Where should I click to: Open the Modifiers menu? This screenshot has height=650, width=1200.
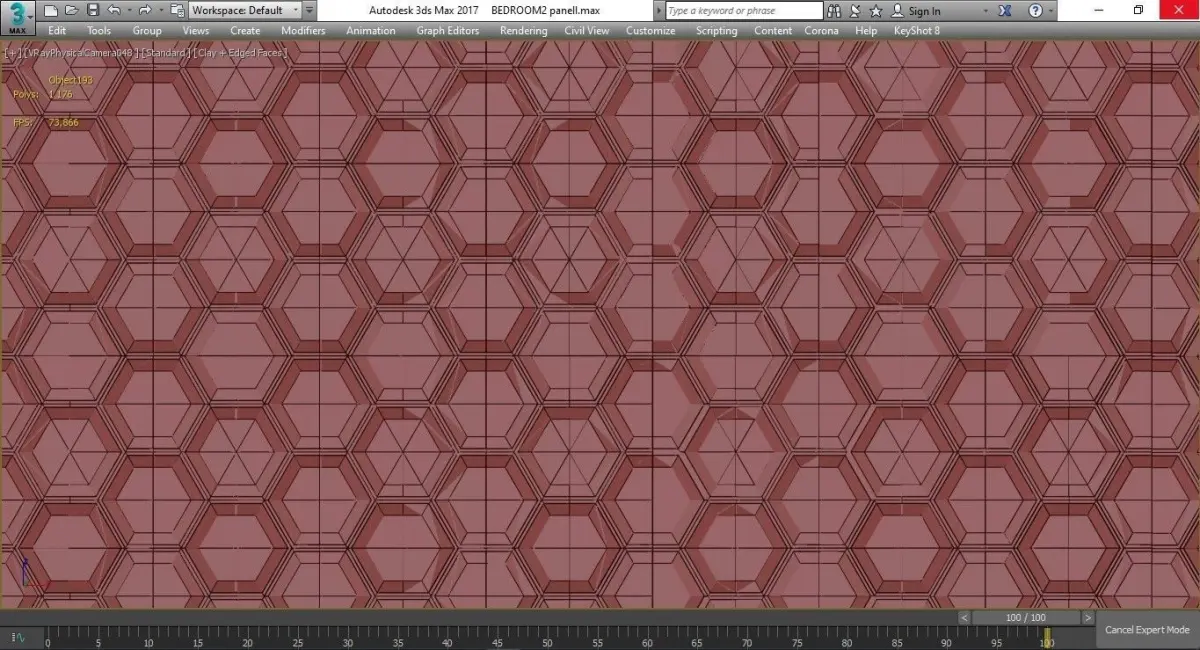click(x=303, y=30)
